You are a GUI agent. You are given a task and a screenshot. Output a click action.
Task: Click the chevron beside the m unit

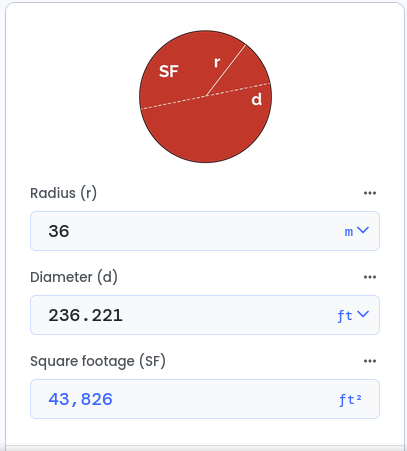(363, 230)
